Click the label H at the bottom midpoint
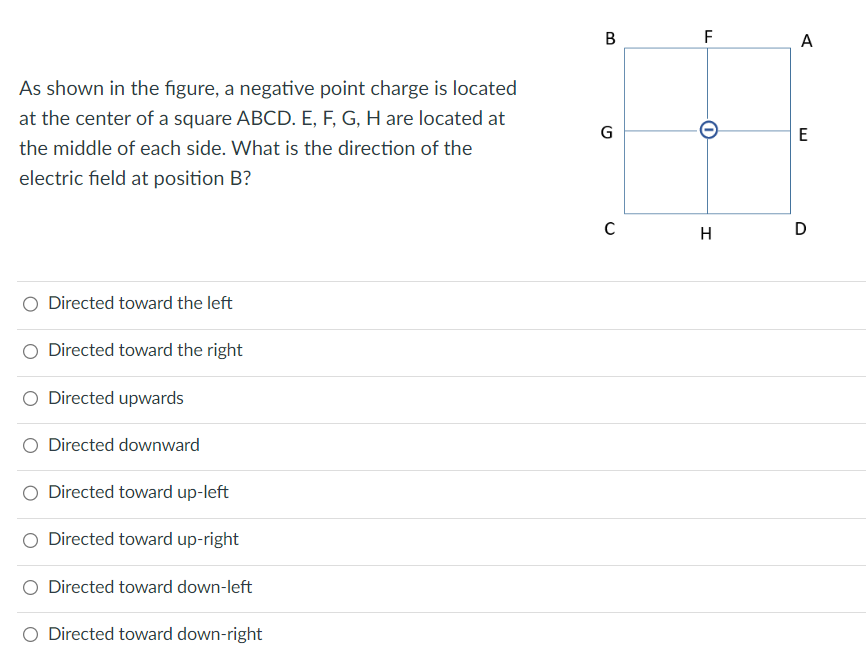Screen dimensions: 866x657 [x=706, y=233]
